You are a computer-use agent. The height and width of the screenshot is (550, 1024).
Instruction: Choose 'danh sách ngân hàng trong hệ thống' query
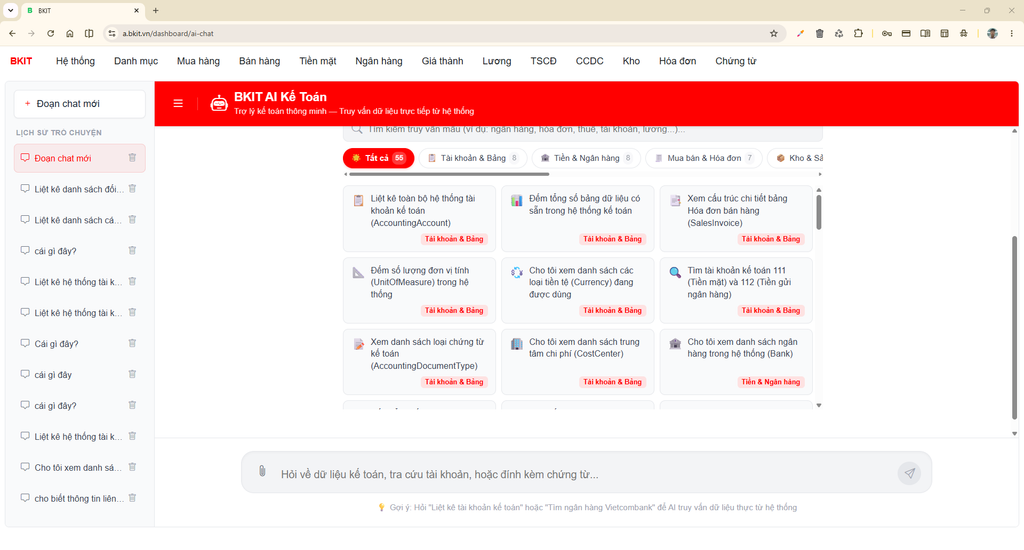coord(736,361)
